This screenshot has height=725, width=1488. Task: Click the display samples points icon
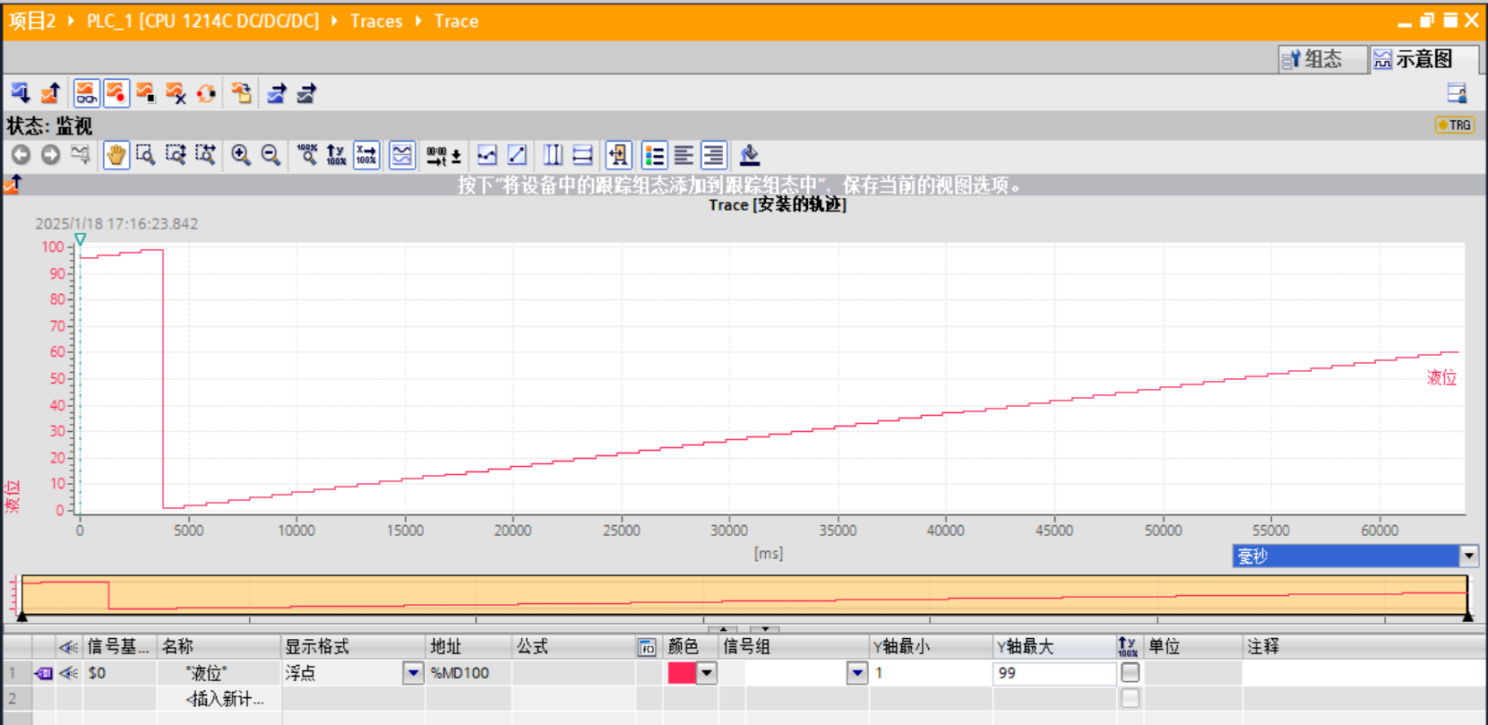(x=487, y=155)
